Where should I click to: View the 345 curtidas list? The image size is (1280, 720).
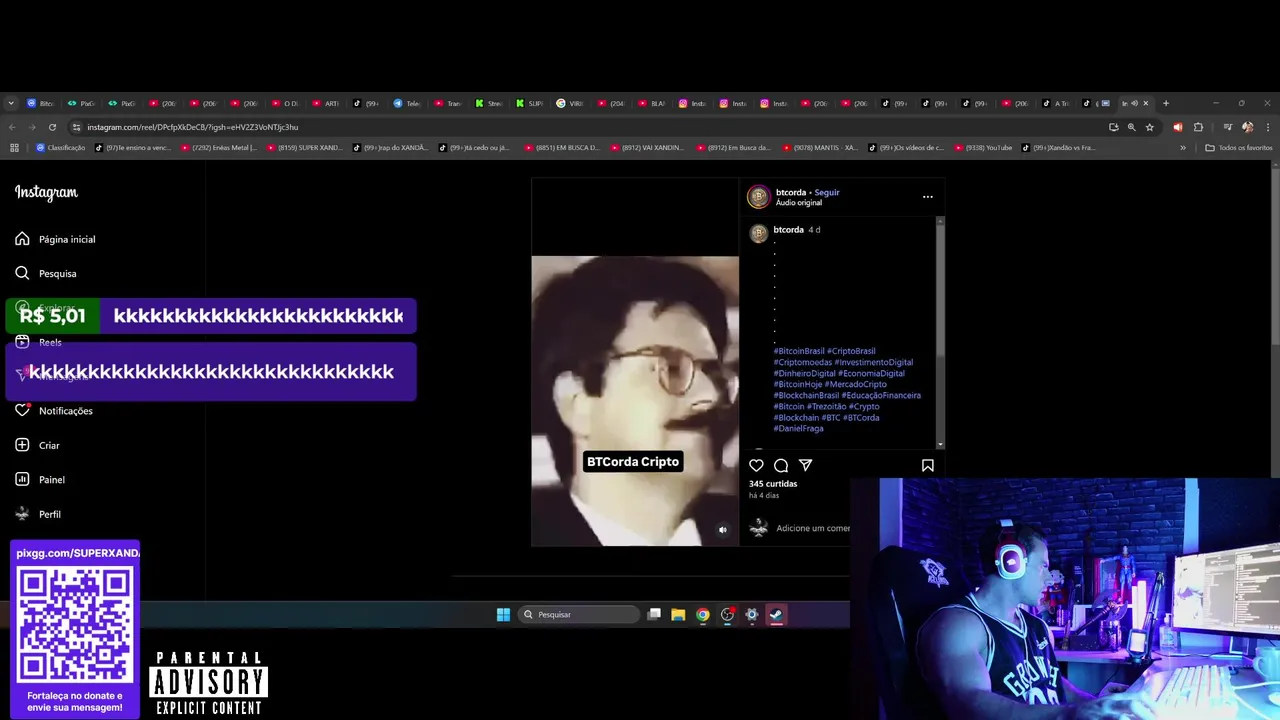(773, 484)
